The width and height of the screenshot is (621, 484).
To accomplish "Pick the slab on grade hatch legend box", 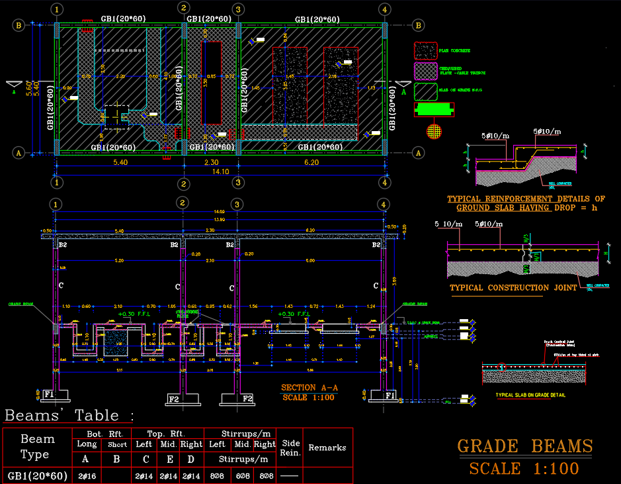I will (x=426, y=92).
